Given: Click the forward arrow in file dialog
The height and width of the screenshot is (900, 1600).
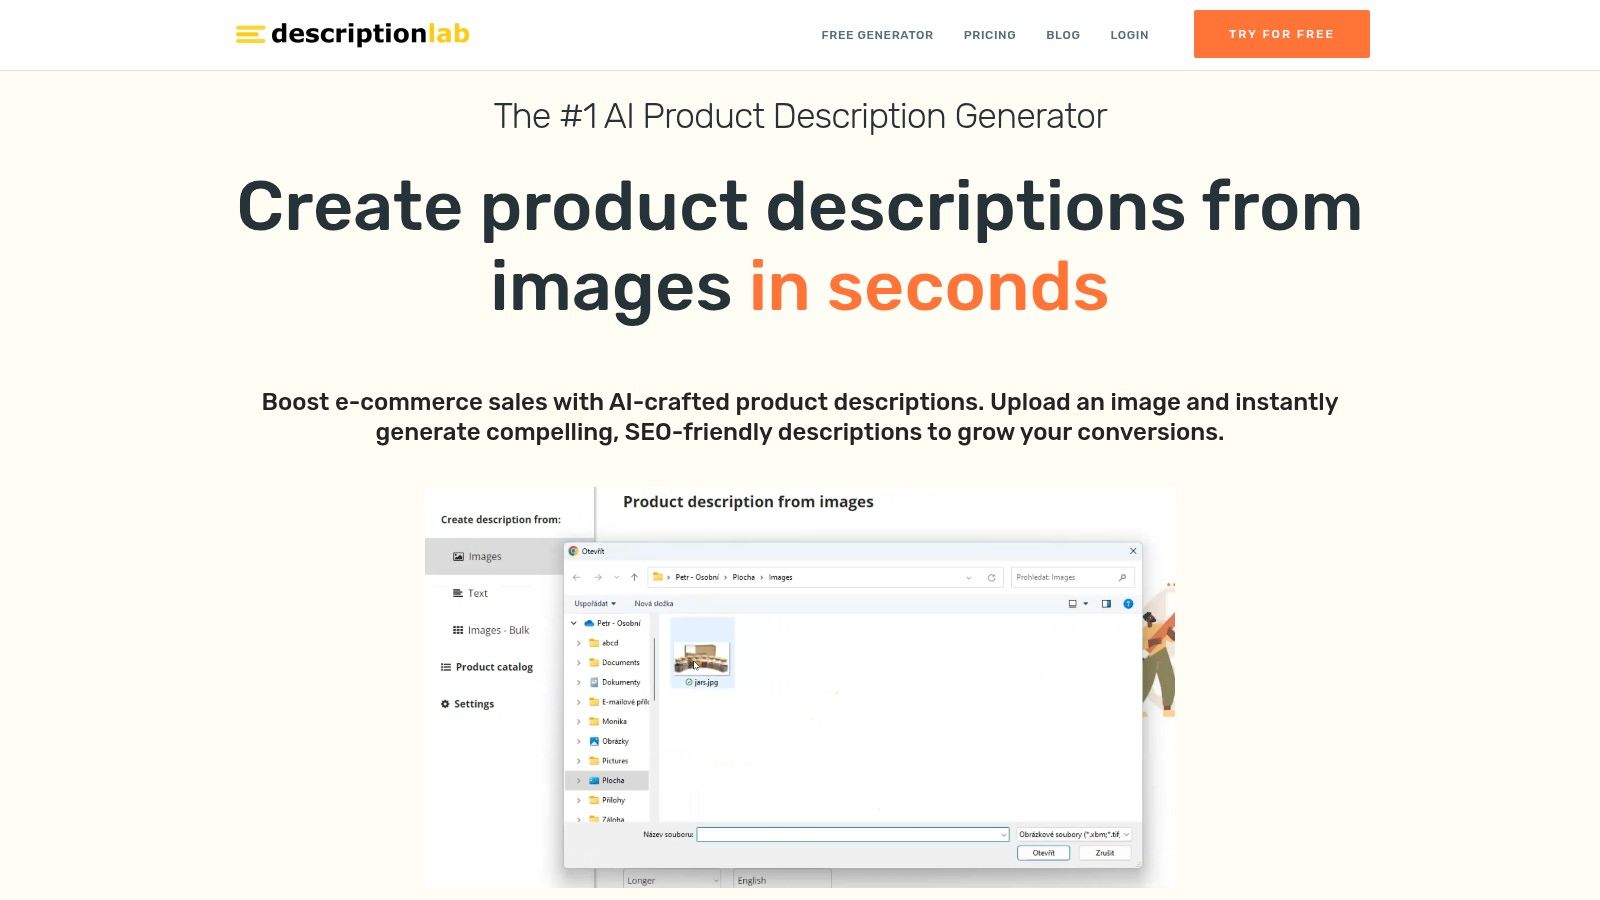Looking at the screenshot, I should pos(598,577).
